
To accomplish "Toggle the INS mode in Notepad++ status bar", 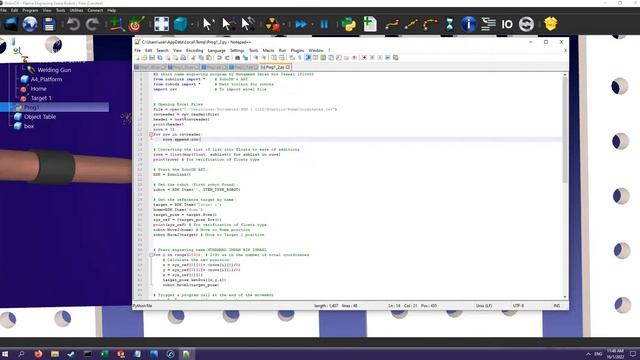I will (556, 306).
